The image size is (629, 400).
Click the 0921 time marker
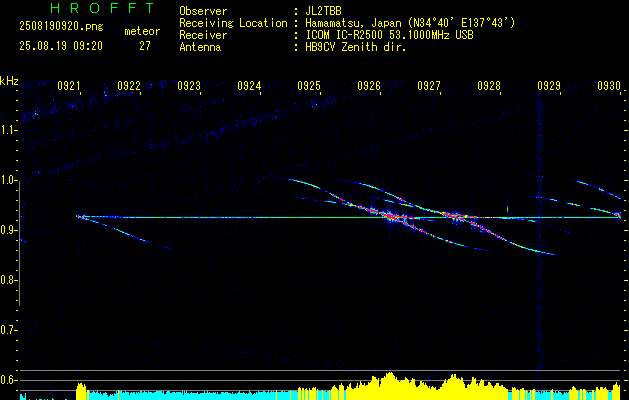69,85
